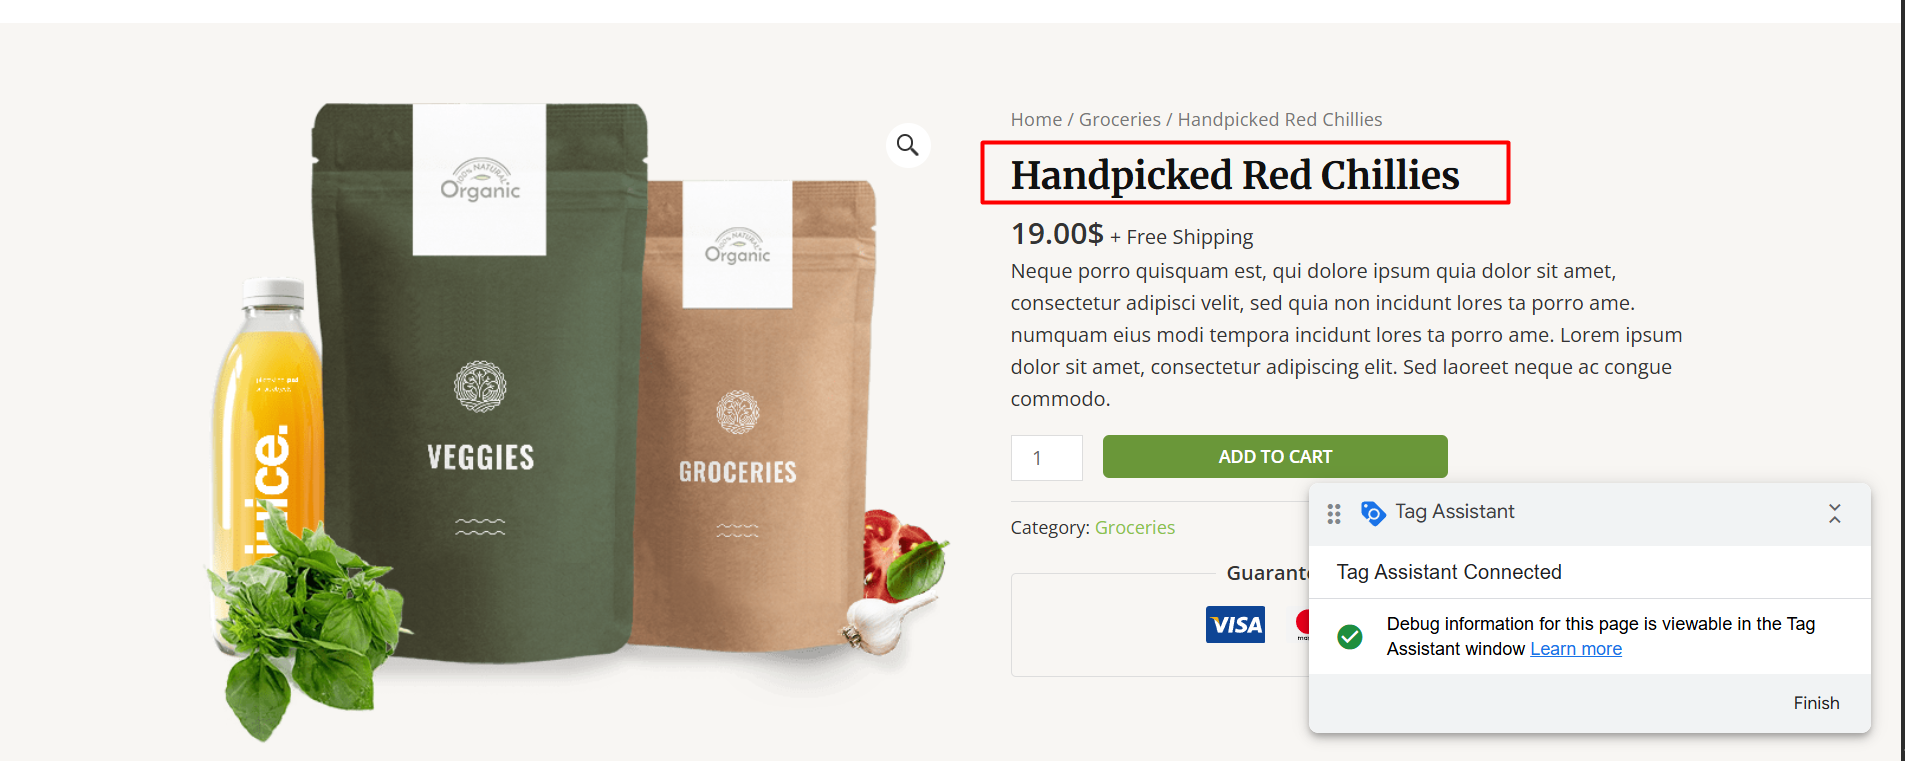Click the quantity input field
The height and width of the screenshot is (761, 1905).
point(1046,458)
